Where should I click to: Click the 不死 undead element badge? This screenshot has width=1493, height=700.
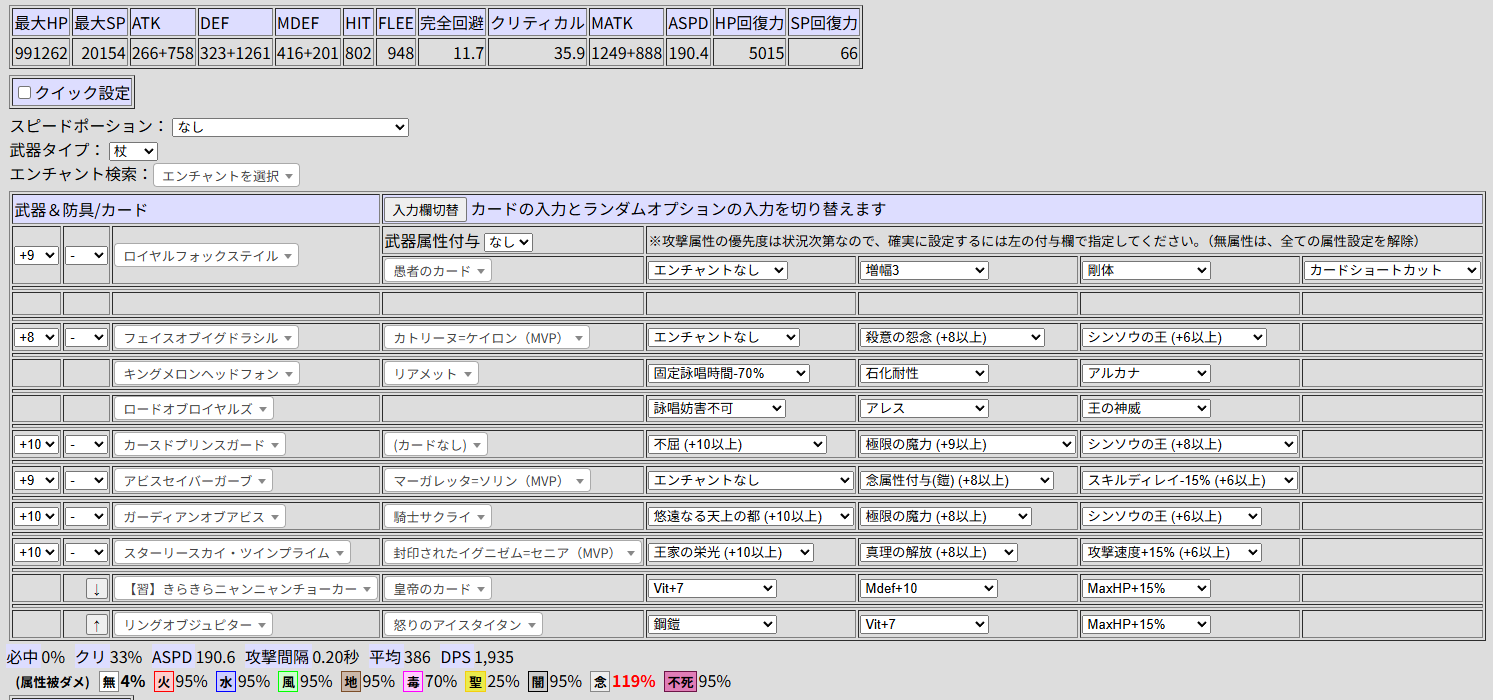click(x=680, y=682)
